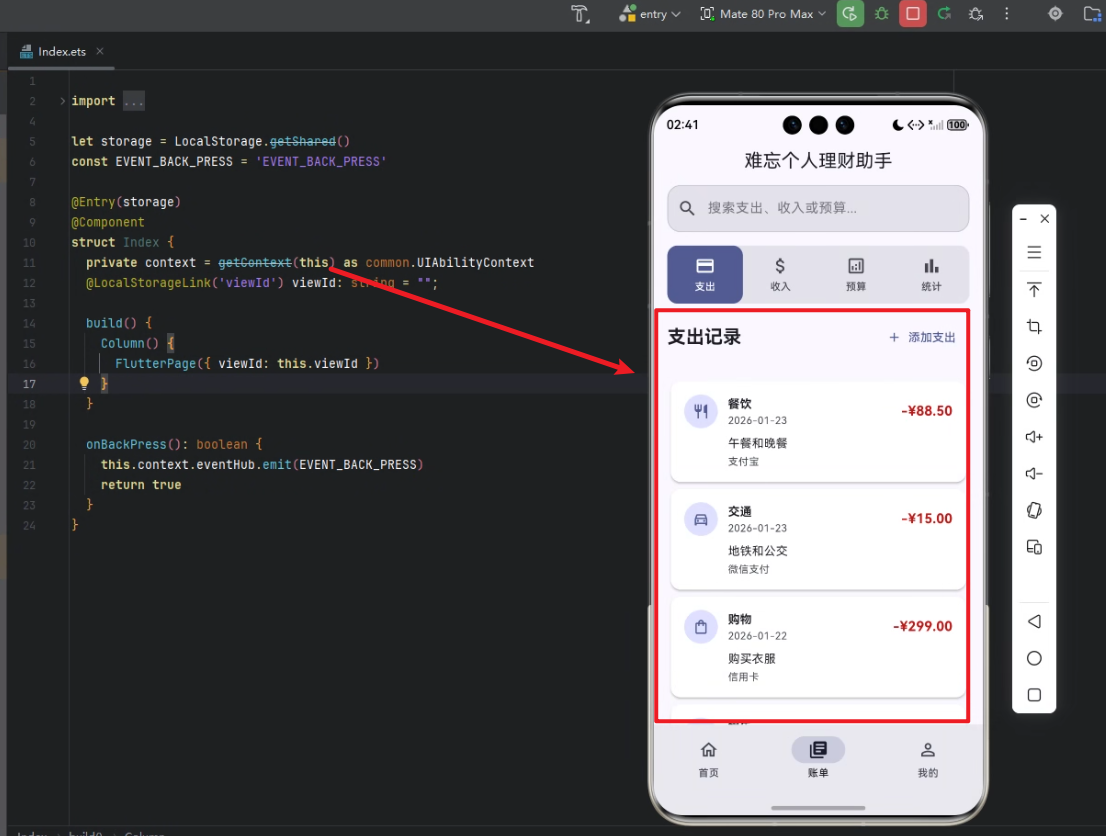Click the search field in the phone app
Viewport: 1106px width, 836px height.
point(818,208)
